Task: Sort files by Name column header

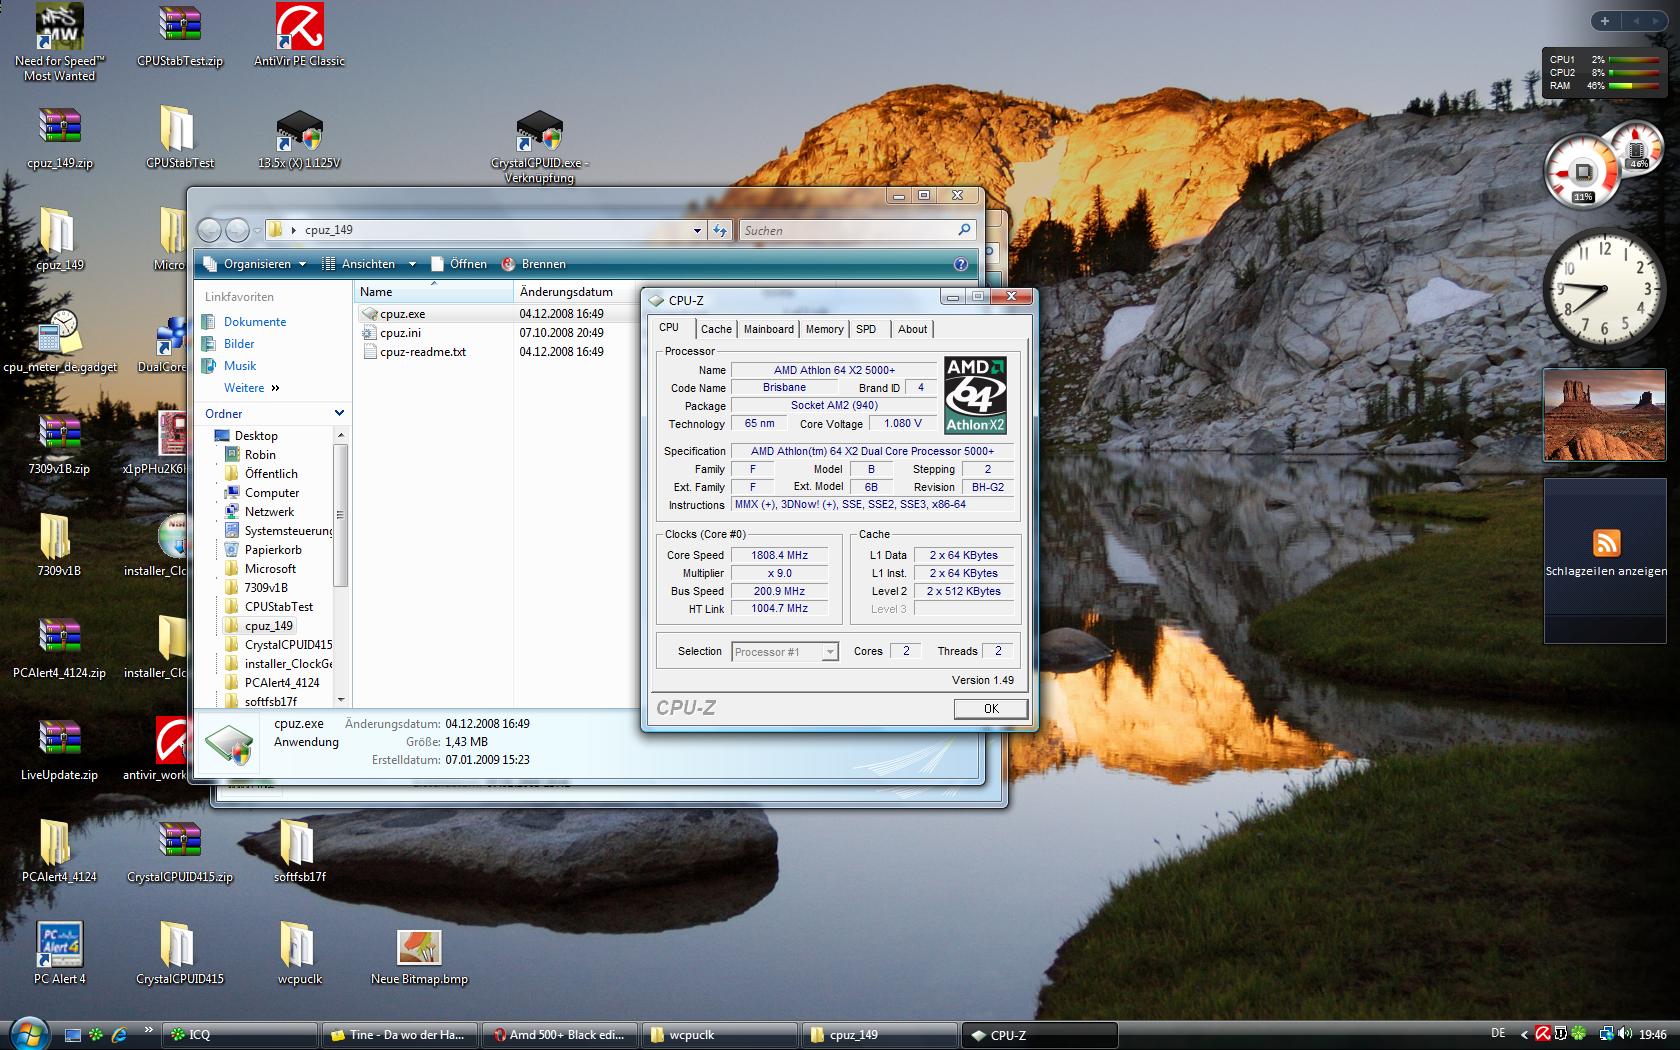Action: (x=434, y=292)
